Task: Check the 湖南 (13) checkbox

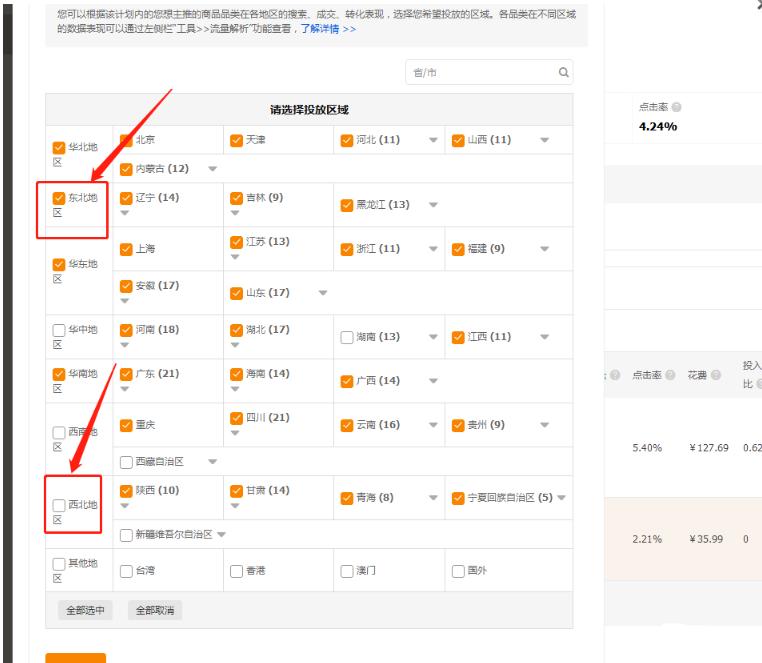Action: pyautogui.click(x=346, y=337)
